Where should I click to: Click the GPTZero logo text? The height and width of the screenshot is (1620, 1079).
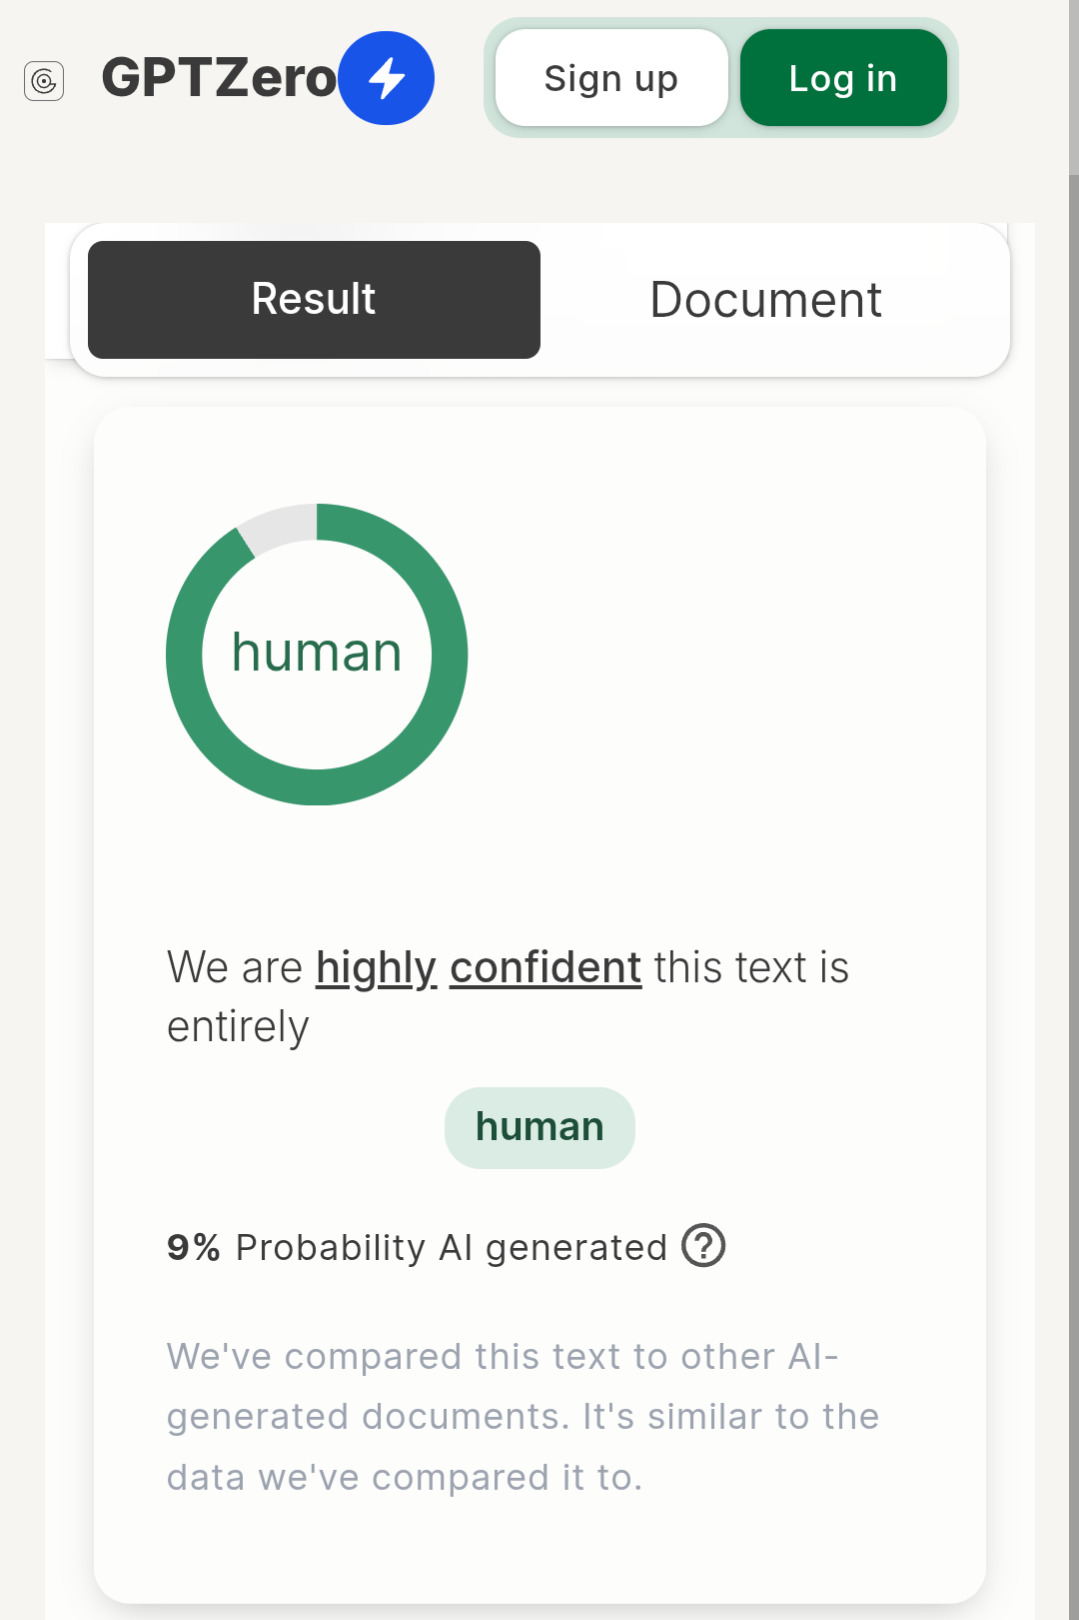coord(219,78)
